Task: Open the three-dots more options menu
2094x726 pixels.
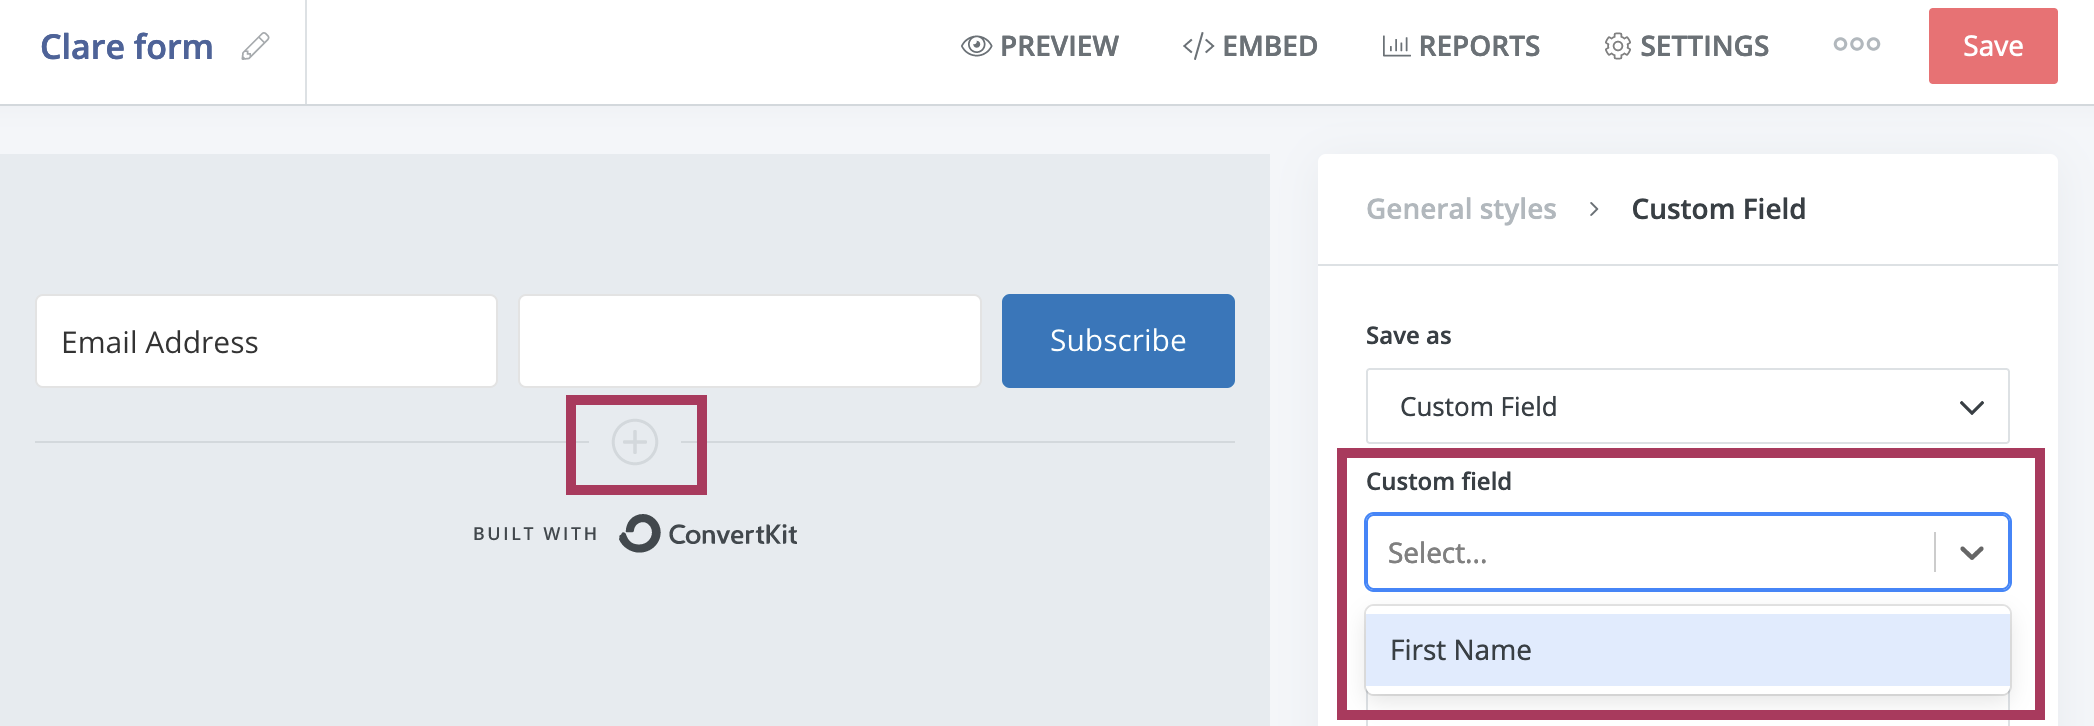Action: 1856,44
